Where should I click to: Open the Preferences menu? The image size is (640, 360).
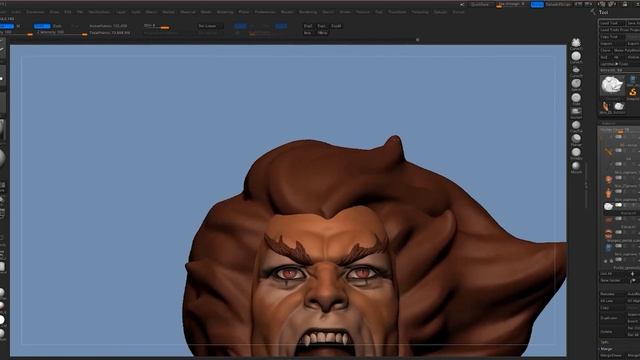tap(265, 12)
